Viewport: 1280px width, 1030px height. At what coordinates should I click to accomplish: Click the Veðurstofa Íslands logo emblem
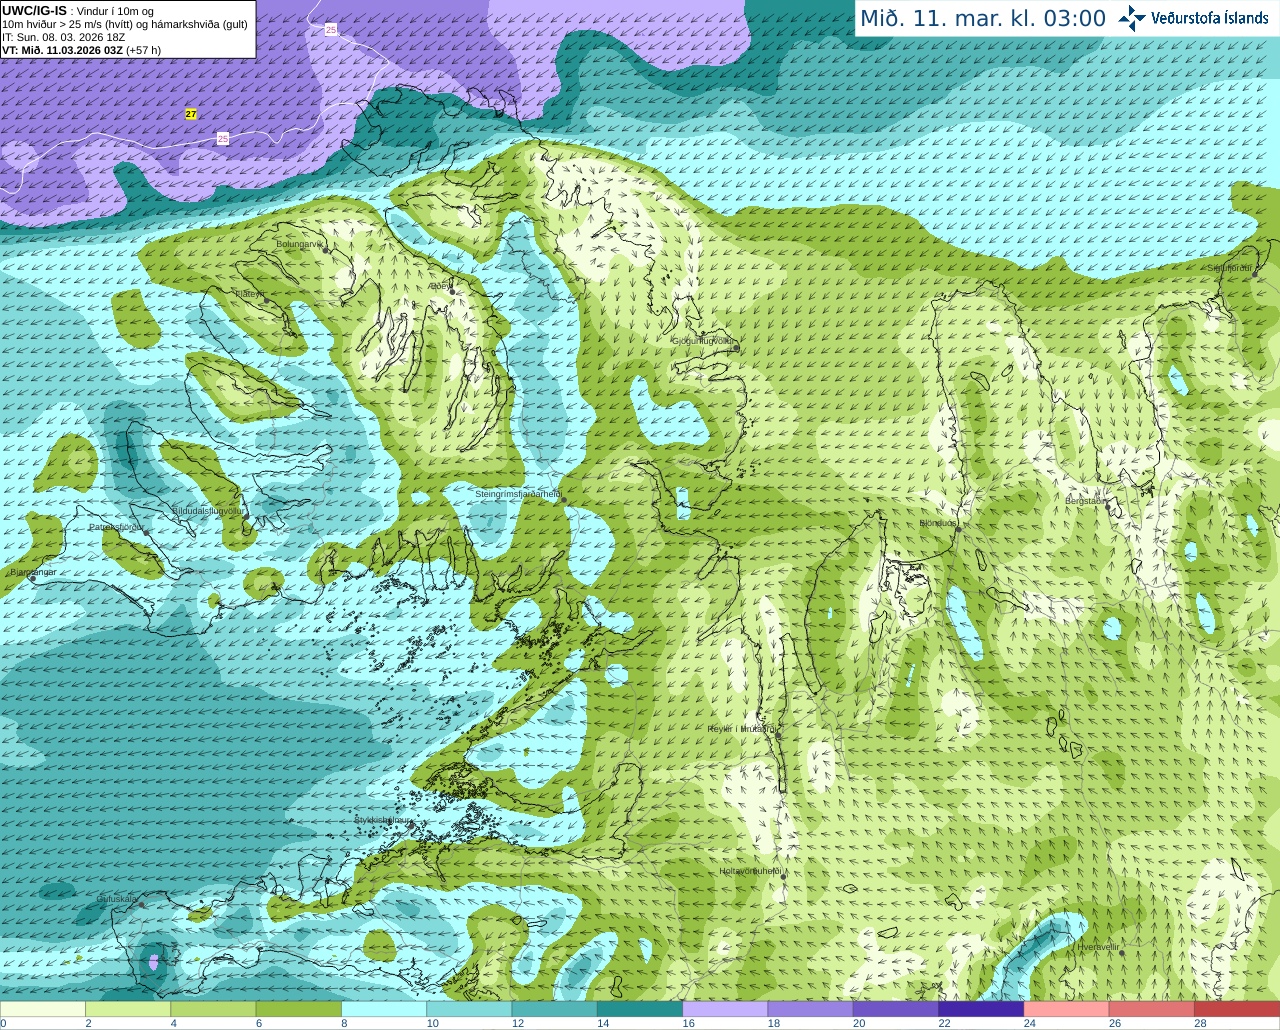click(1132, 18)
